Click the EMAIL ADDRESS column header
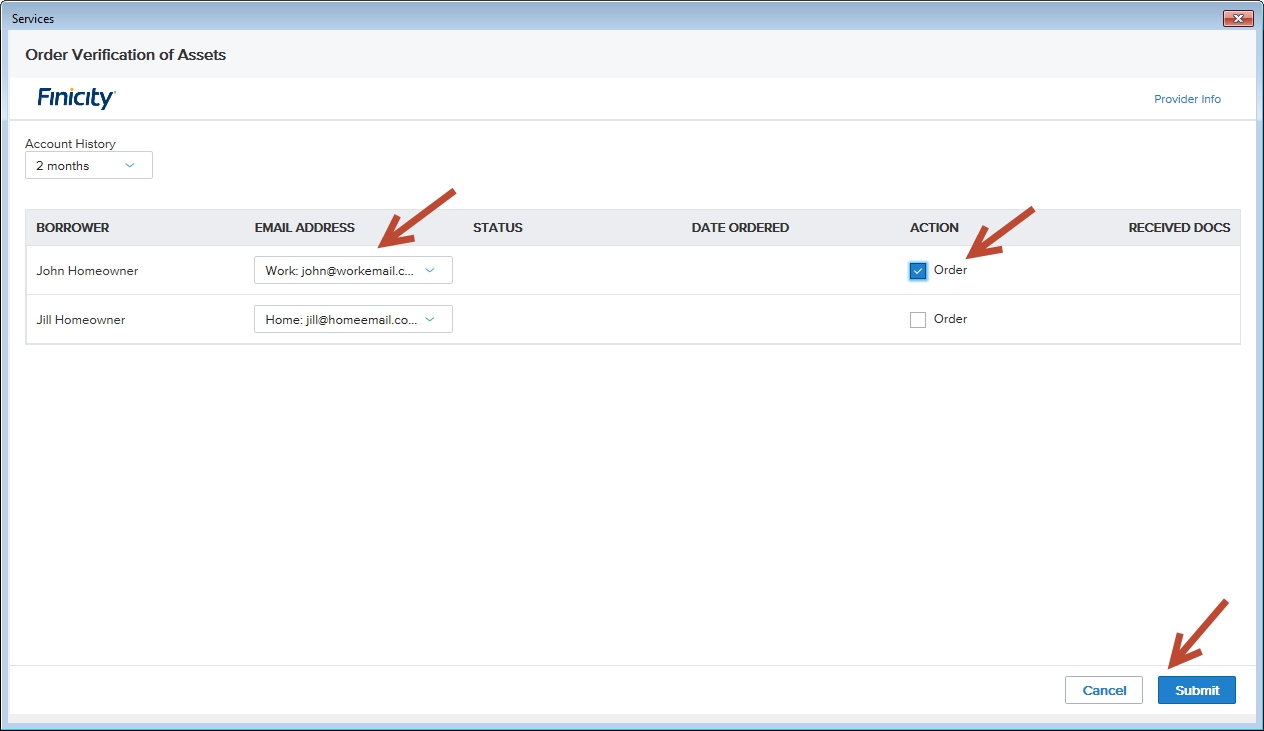This screenshot has width=1264, height=731. click(304, 228)
